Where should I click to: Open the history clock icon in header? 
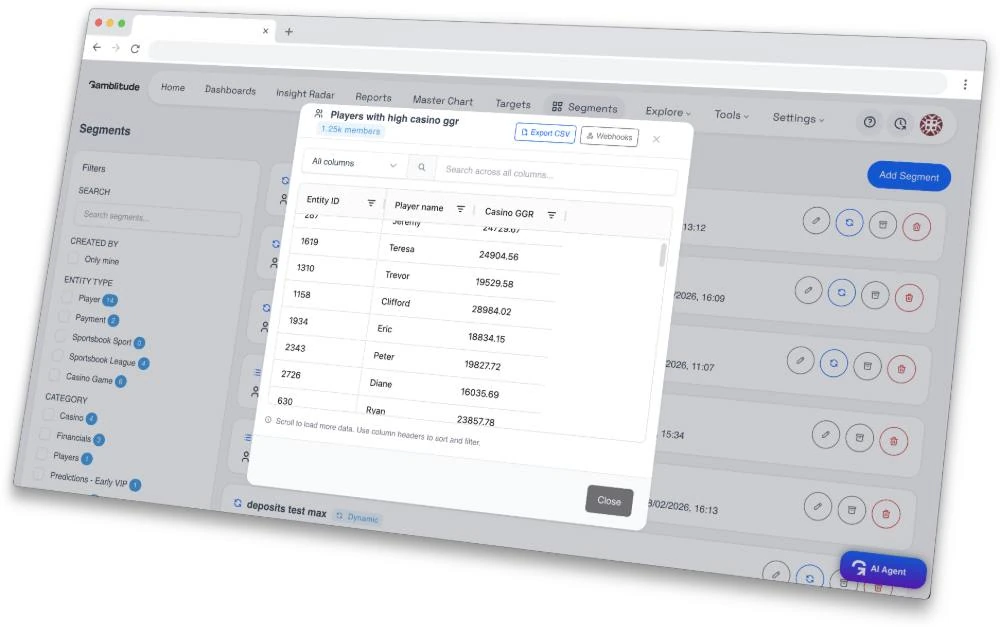point(900,124)
